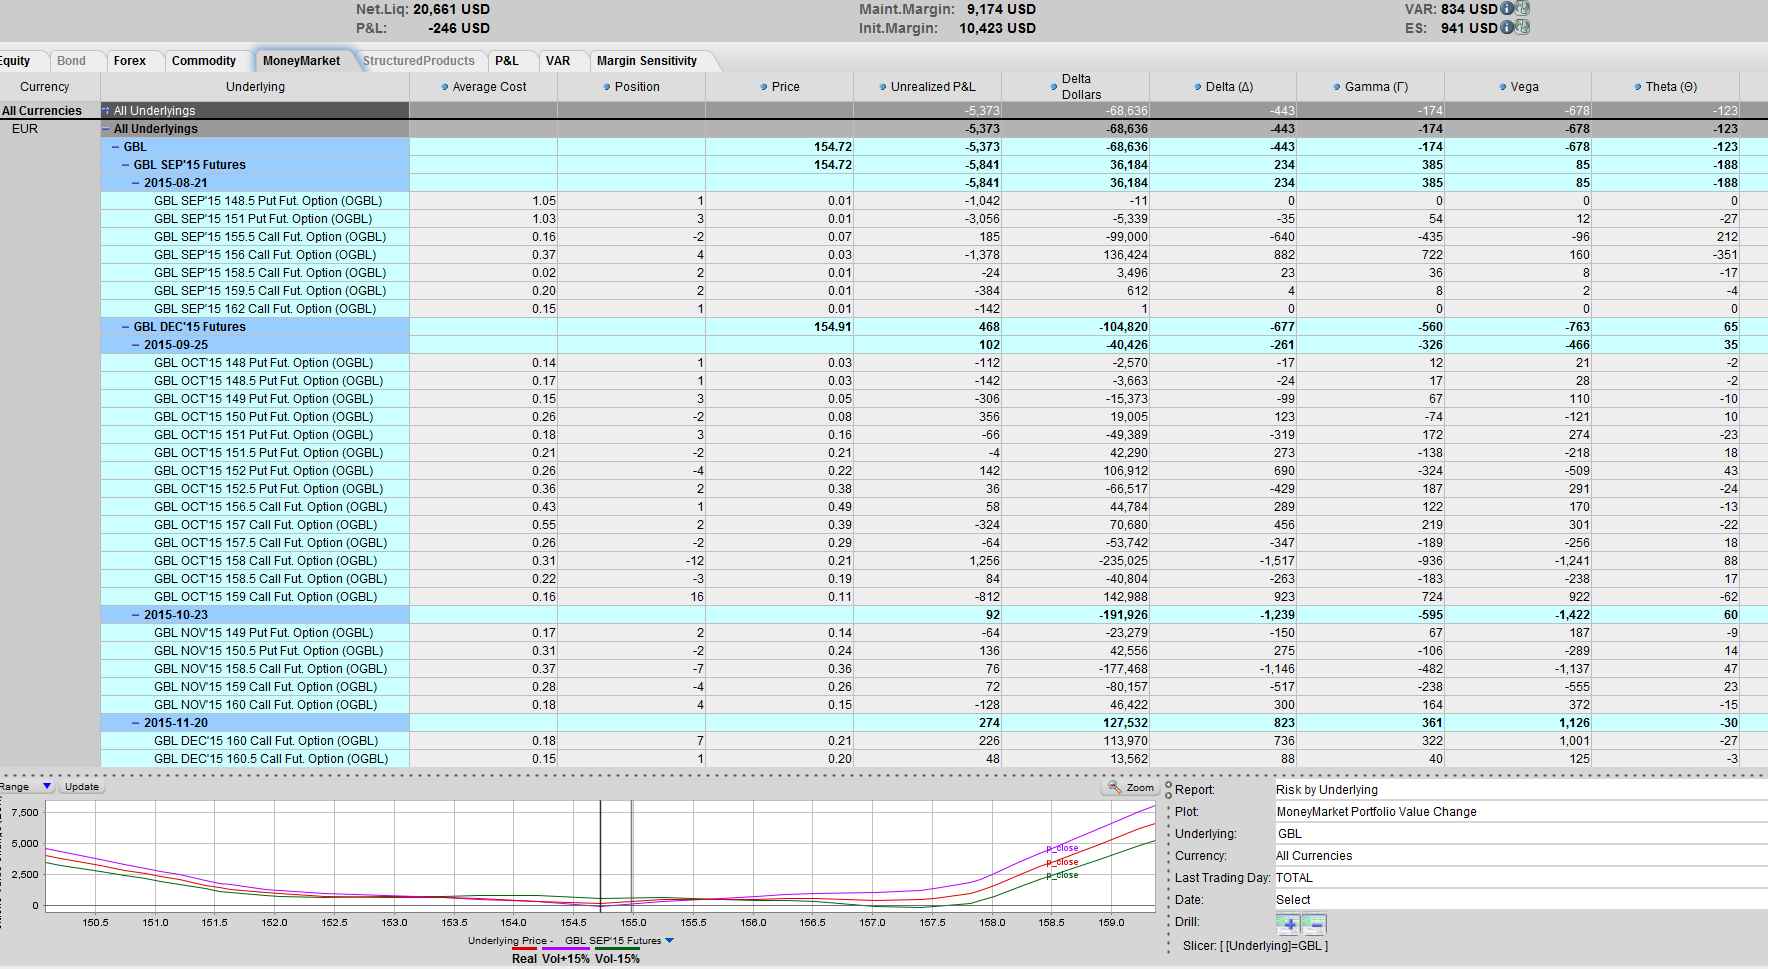
Task: Click the Plot field value
Action: 1521,812
